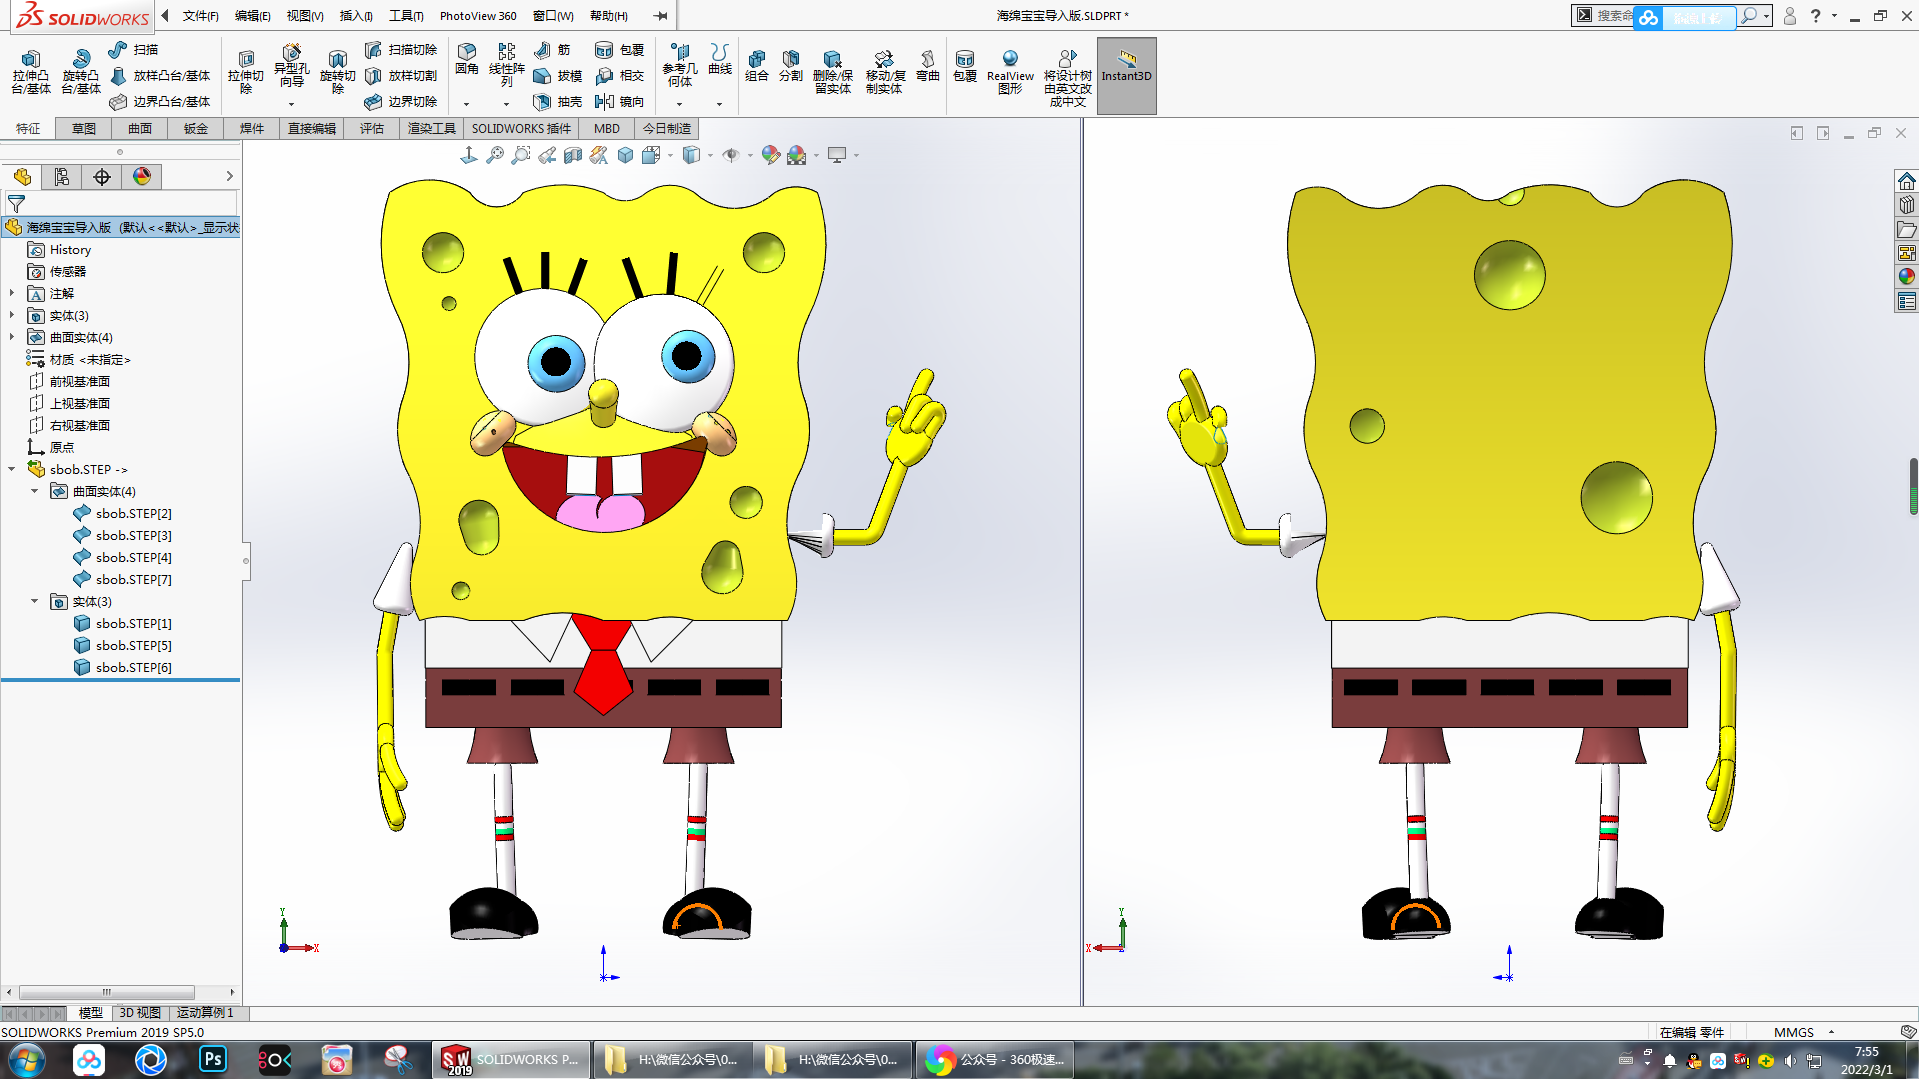Expand the 注解 (Annotations) tree node
The image size is (1919, 1079).
pyautogui.click(x=12, y=294)
